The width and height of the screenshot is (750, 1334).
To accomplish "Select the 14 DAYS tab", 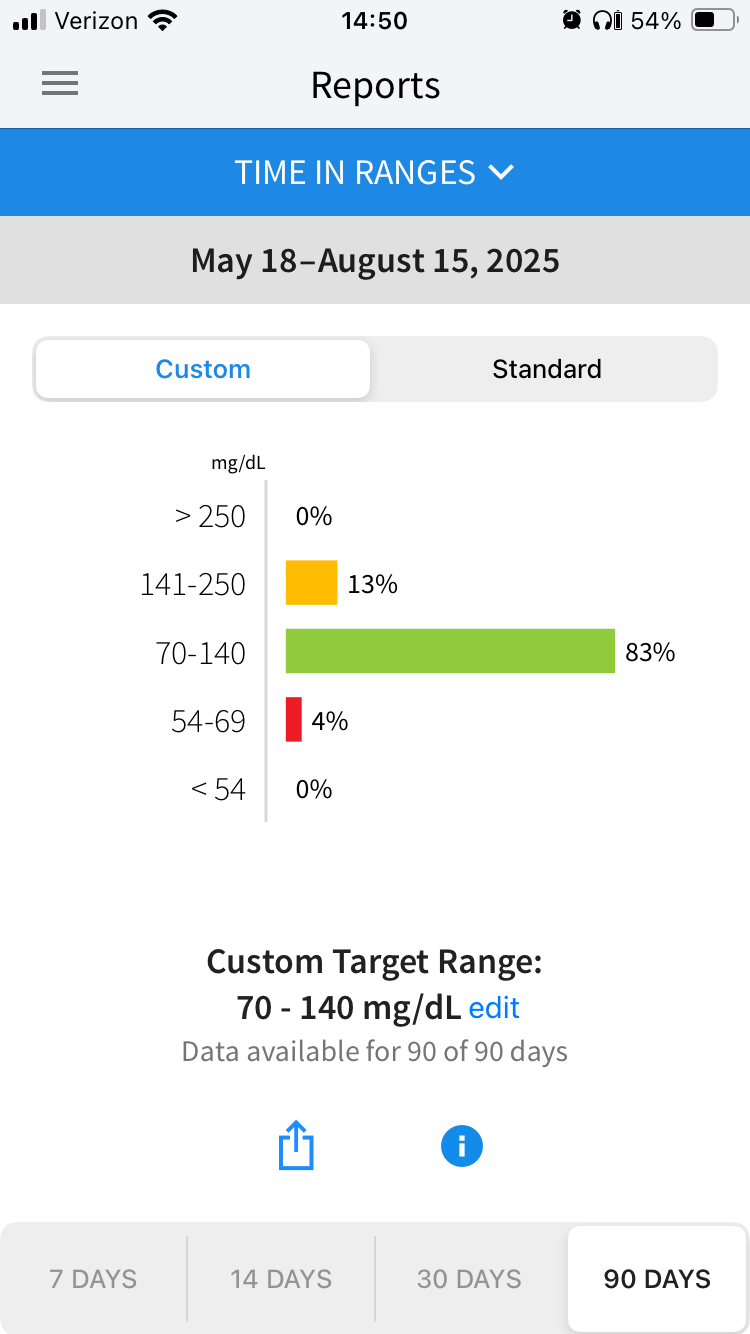I will 281,1279.
